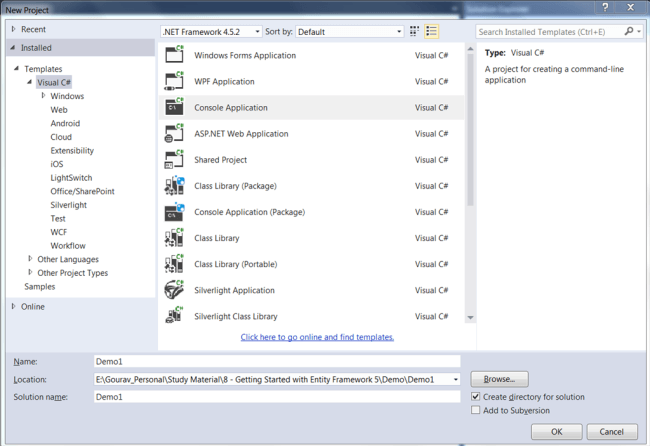Select the Android category
650x446 pixels.
65,123
